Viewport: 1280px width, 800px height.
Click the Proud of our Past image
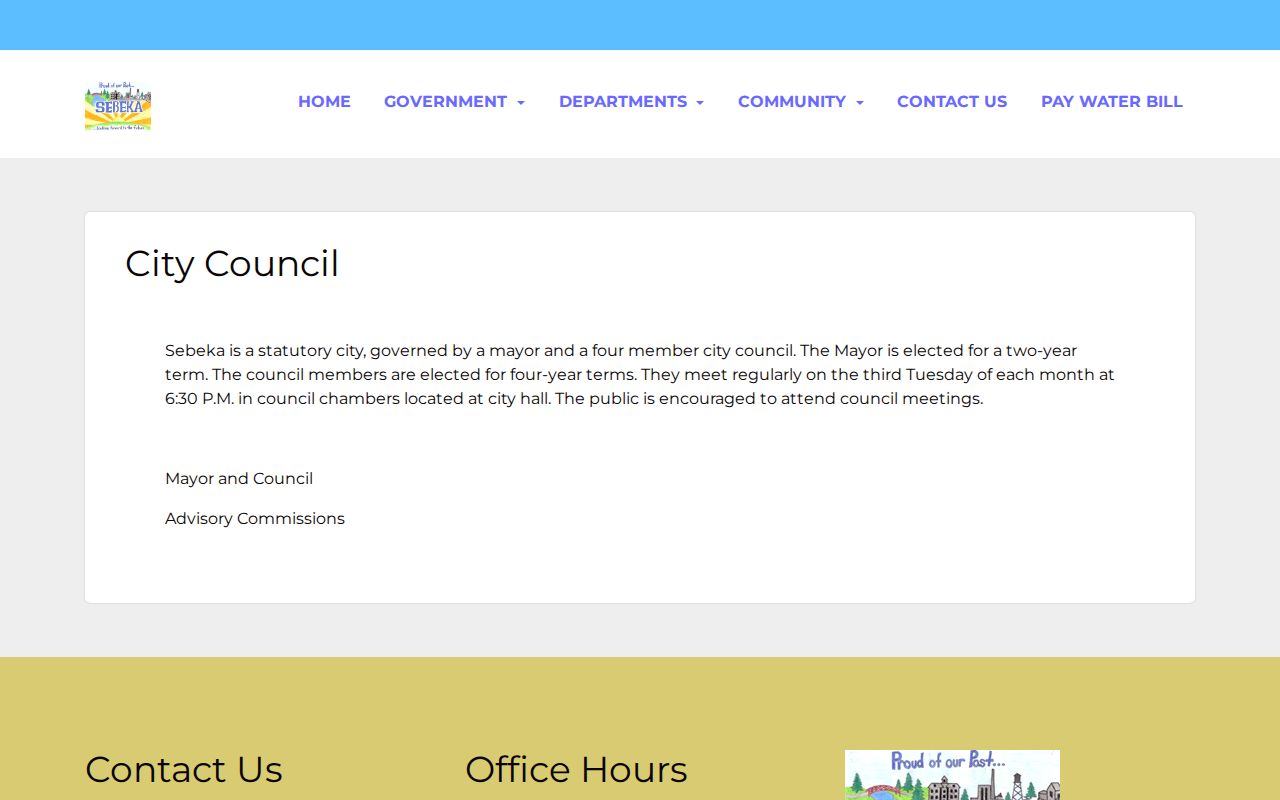[952, 775]
